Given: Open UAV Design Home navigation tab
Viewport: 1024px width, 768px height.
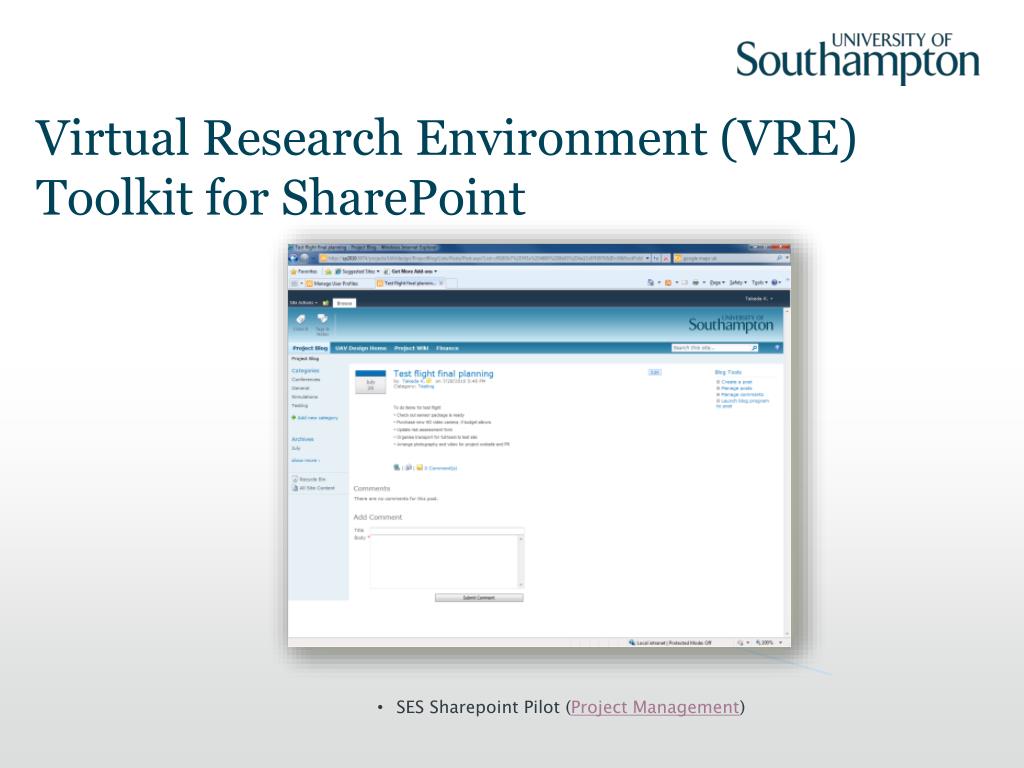Looking at the screenshot, I should pos(361,348).
